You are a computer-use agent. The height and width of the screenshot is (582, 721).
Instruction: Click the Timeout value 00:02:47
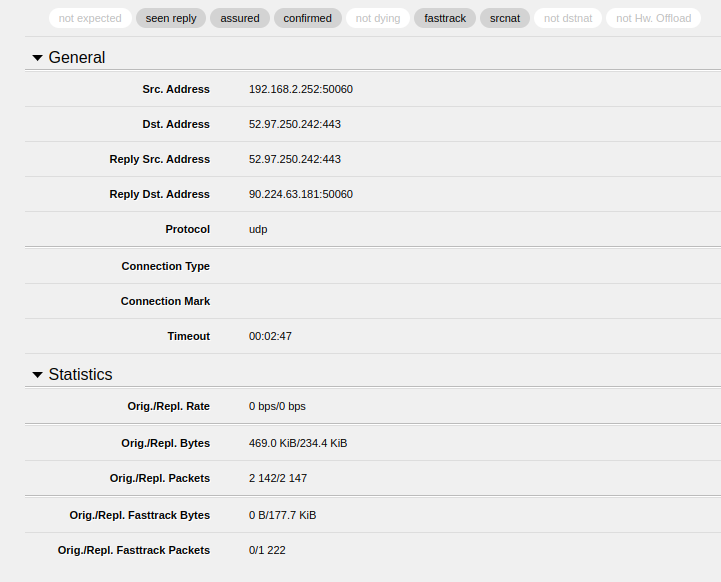coord(270,336)
